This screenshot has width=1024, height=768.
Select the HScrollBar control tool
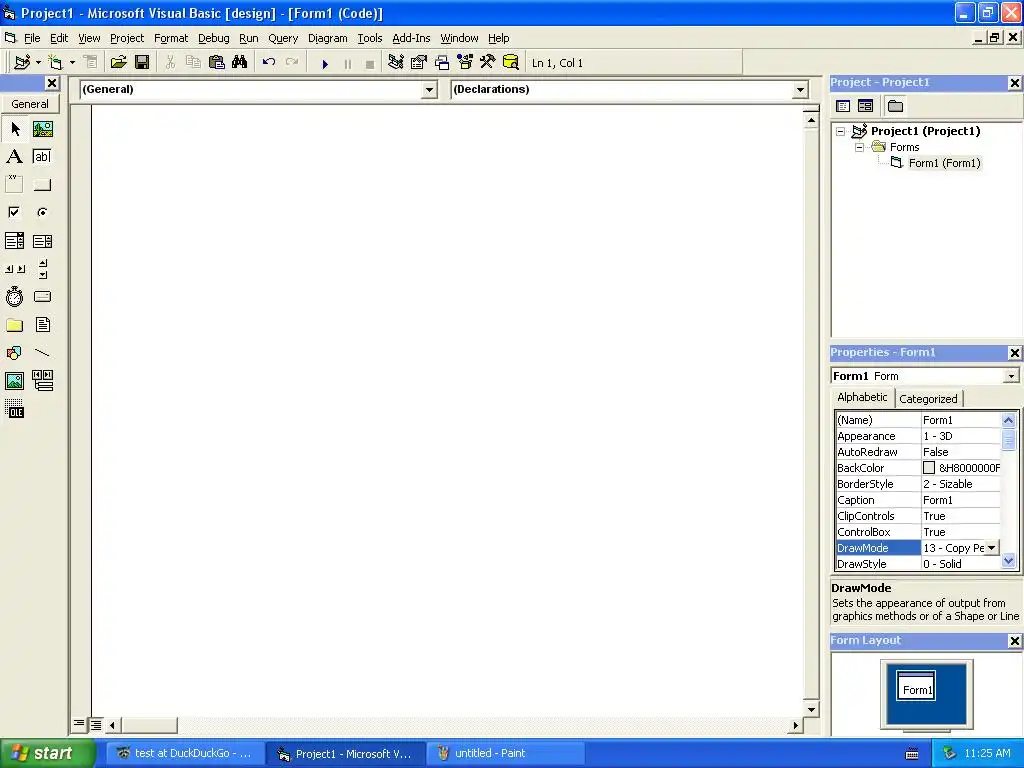(14, 268)
